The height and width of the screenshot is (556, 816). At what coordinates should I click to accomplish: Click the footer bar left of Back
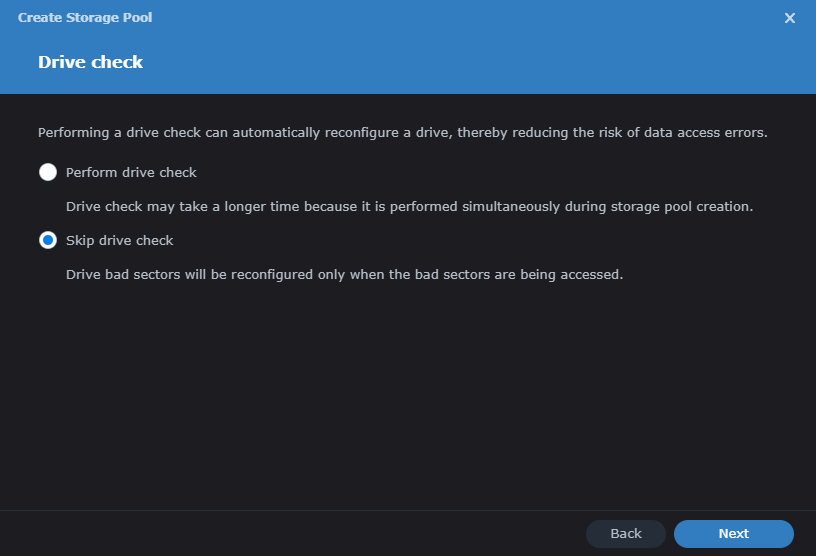tap(300, 533)
